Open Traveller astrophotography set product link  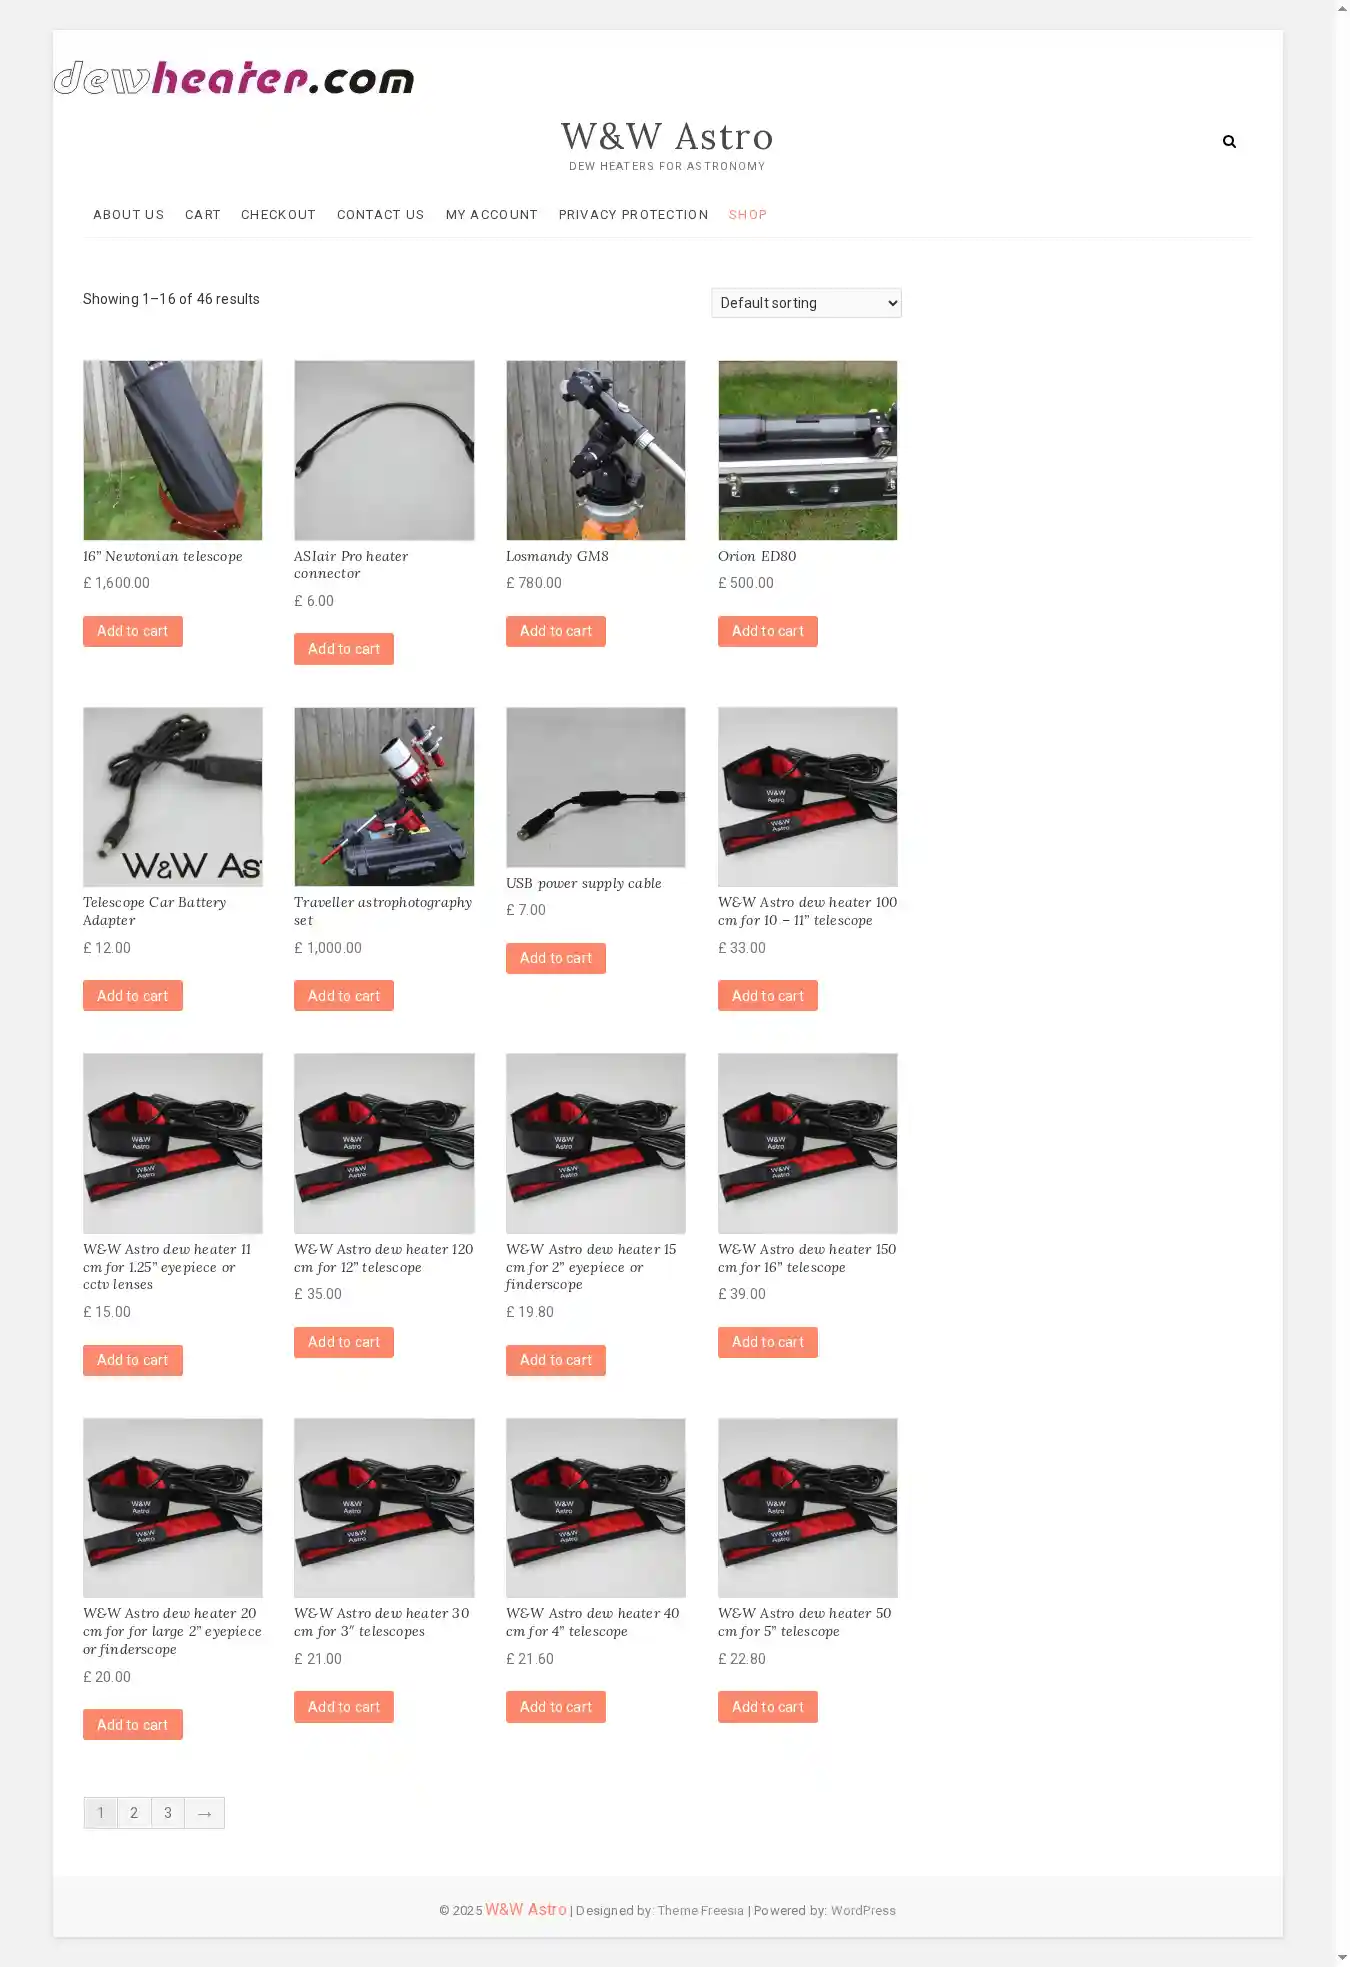pos(383,911)
